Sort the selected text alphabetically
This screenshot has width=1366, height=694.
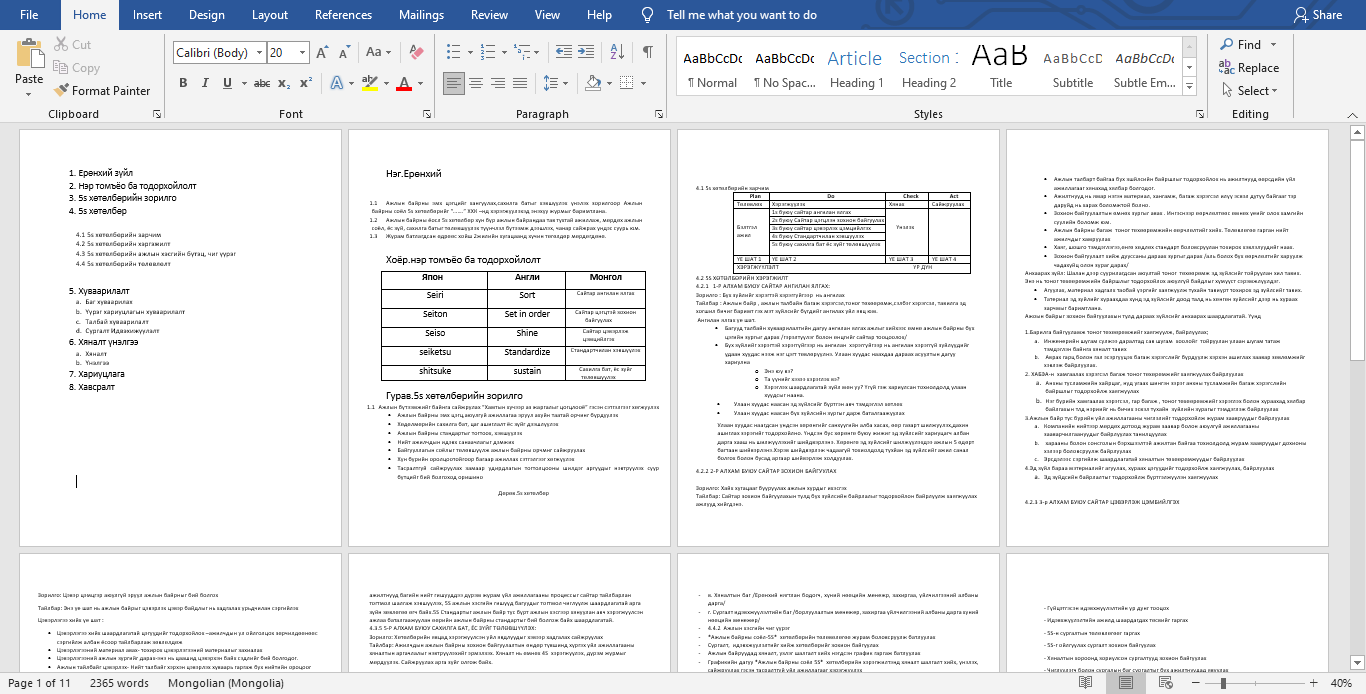coord(617,52)
